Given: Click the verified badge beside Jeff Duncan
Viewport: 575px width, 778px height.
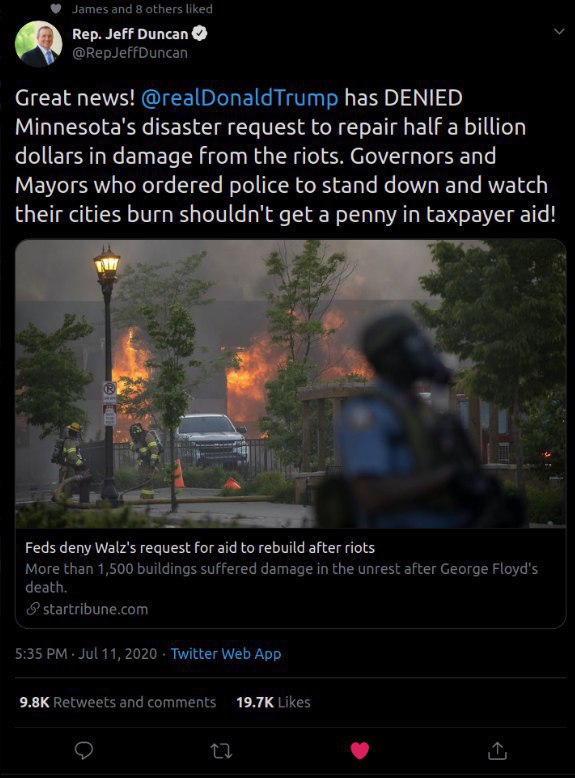Looking at the screenshot, I should 199,34.
